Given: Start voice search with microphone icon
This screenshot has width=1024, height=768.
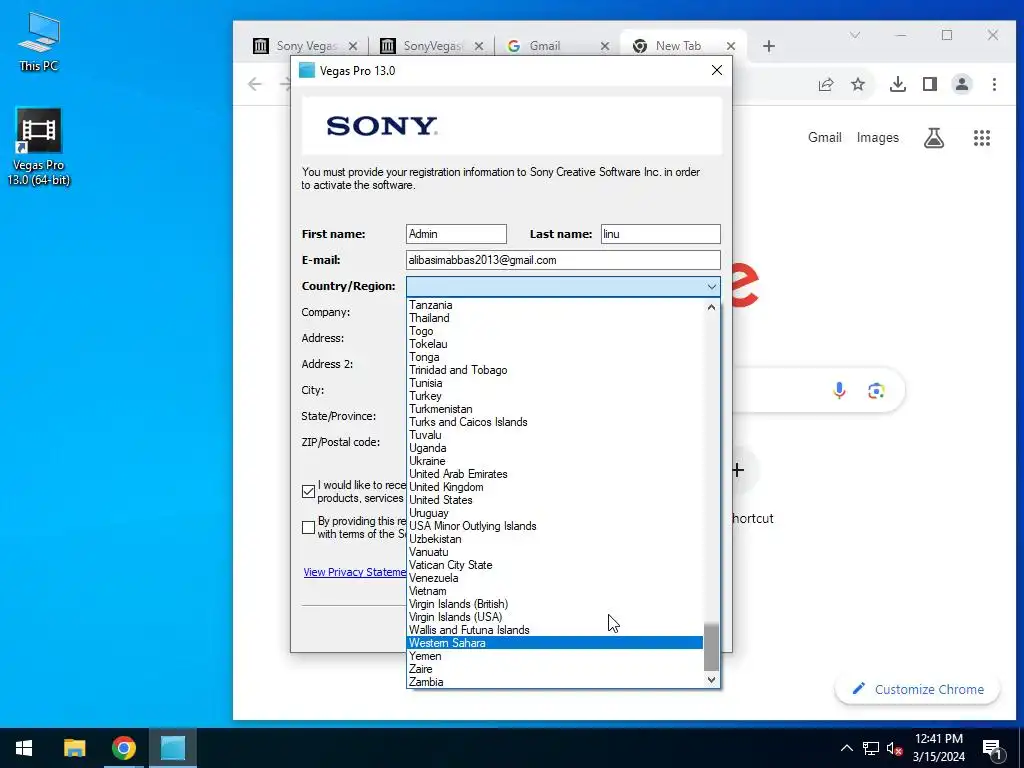Looking at the screenshot, I should point(839,391).
